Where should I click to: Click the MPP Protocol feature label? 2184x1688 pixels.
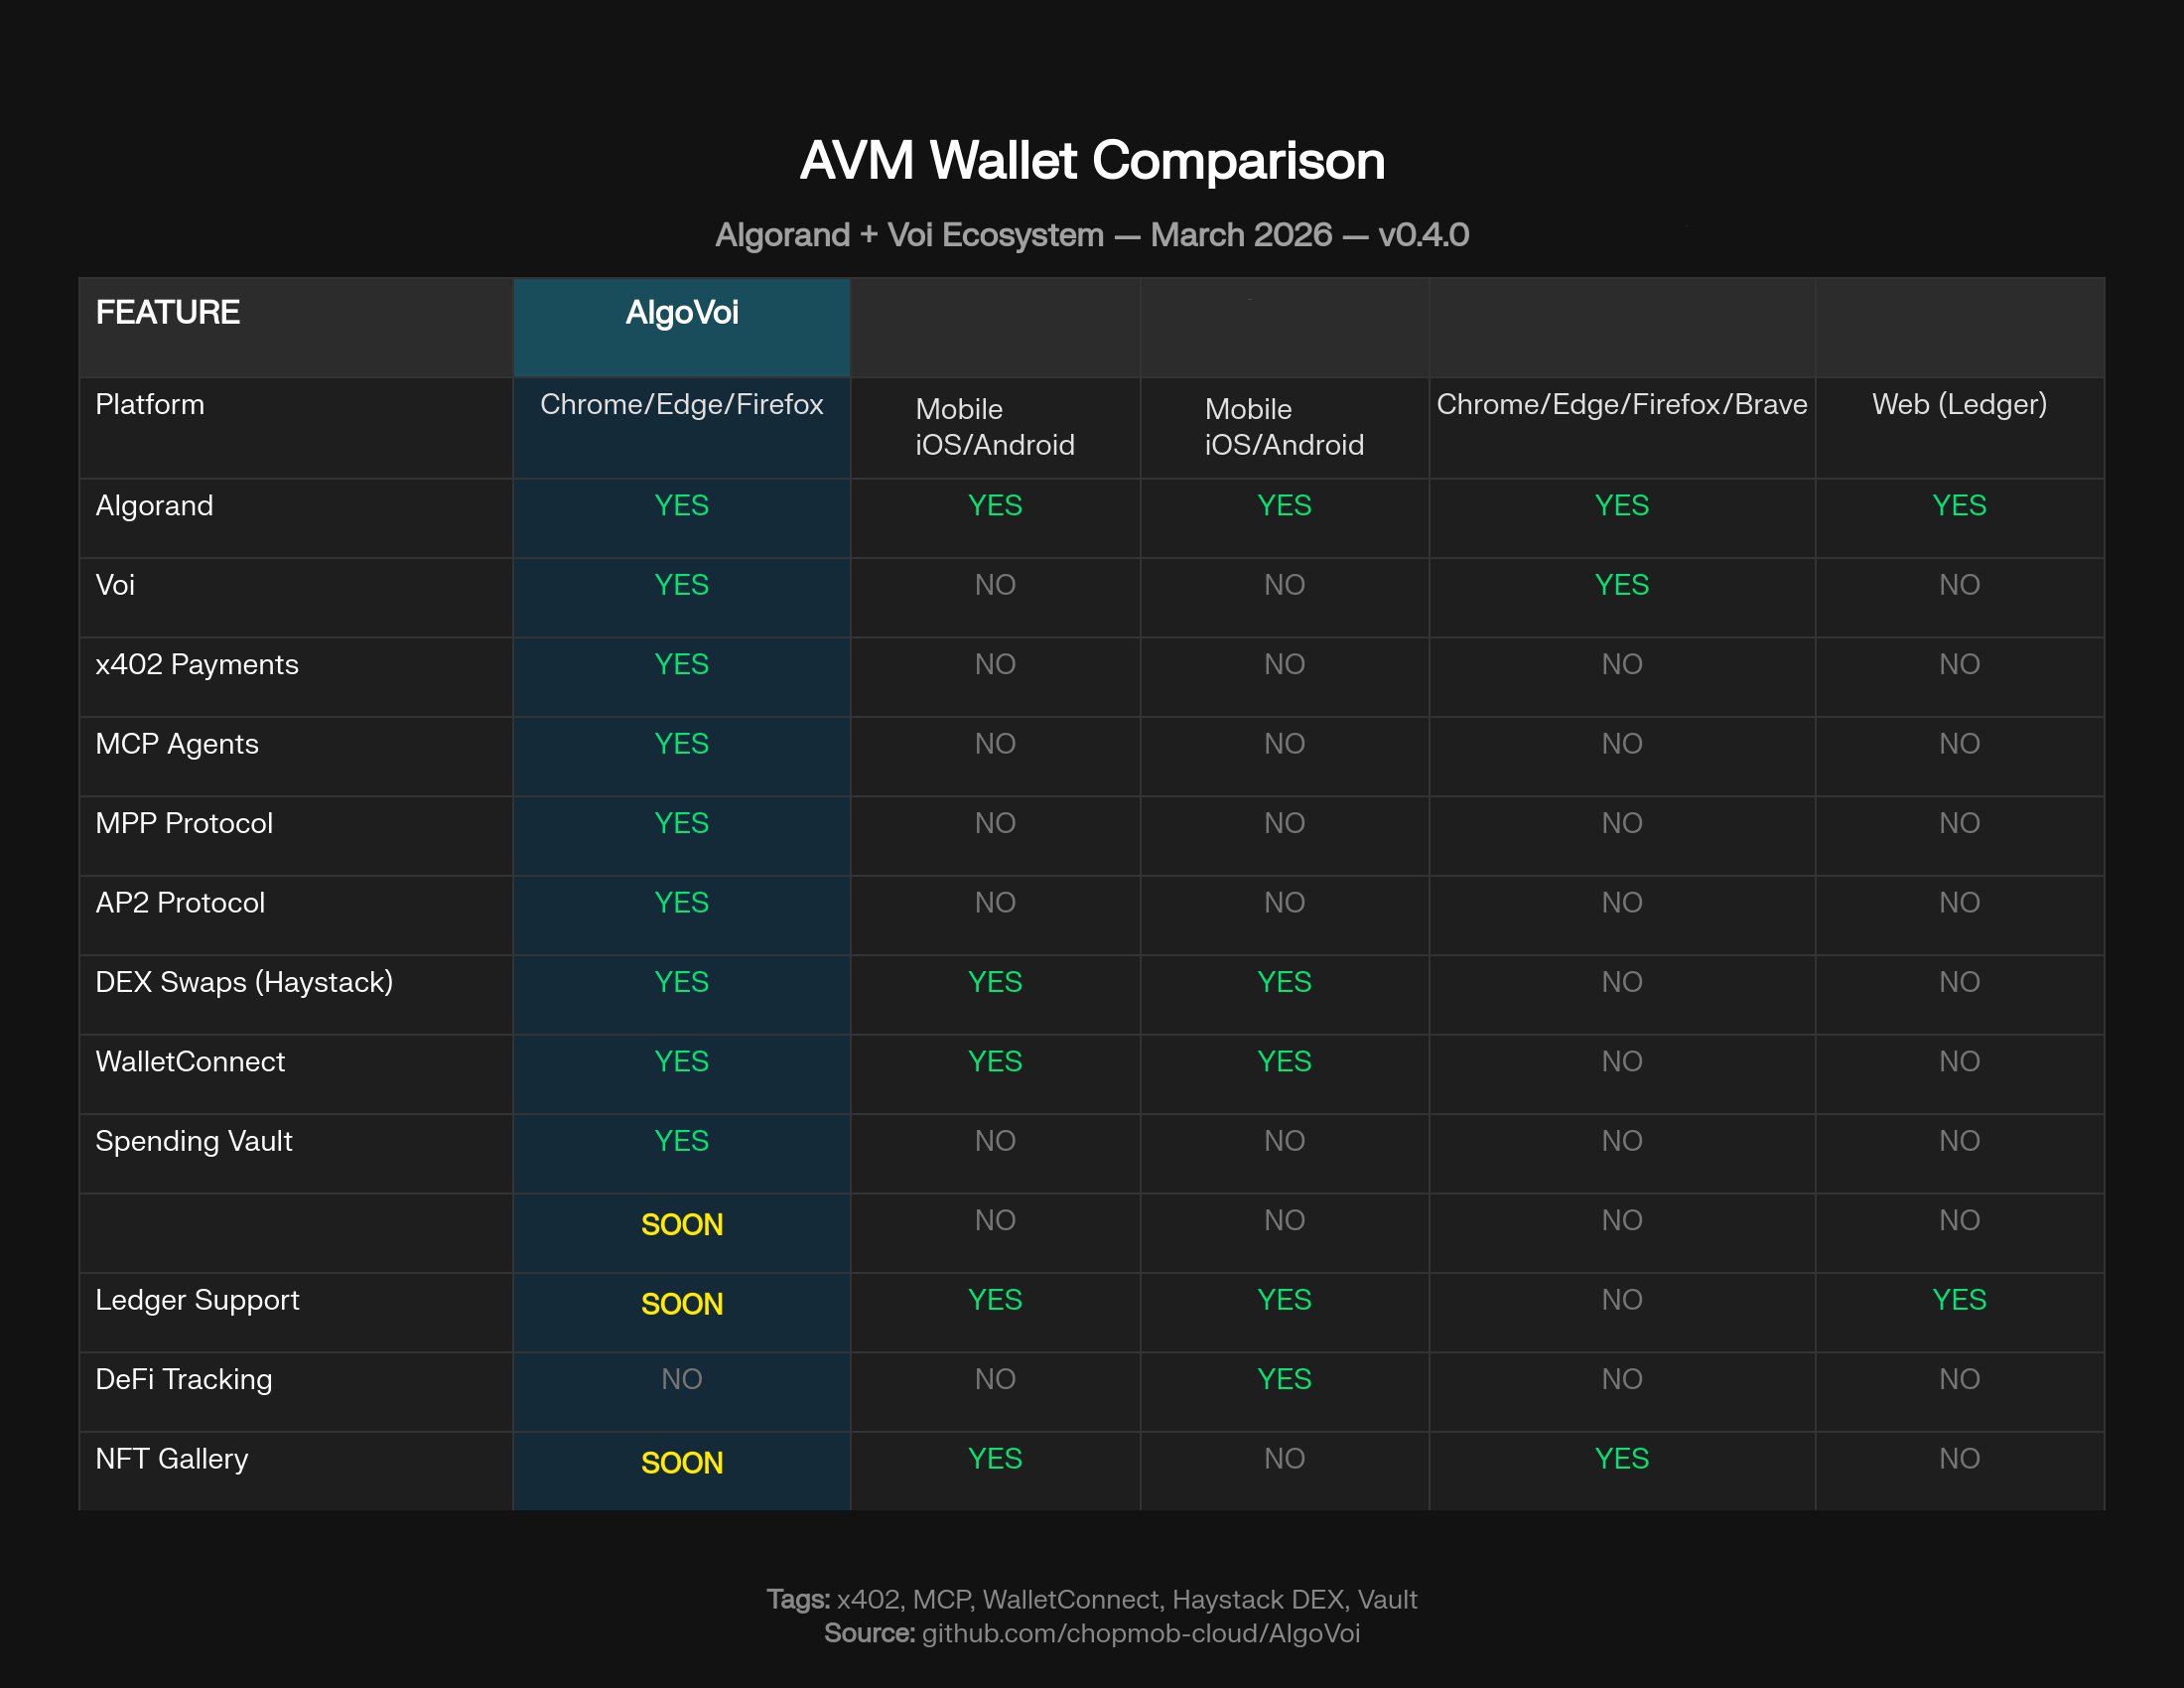point(183,824)
